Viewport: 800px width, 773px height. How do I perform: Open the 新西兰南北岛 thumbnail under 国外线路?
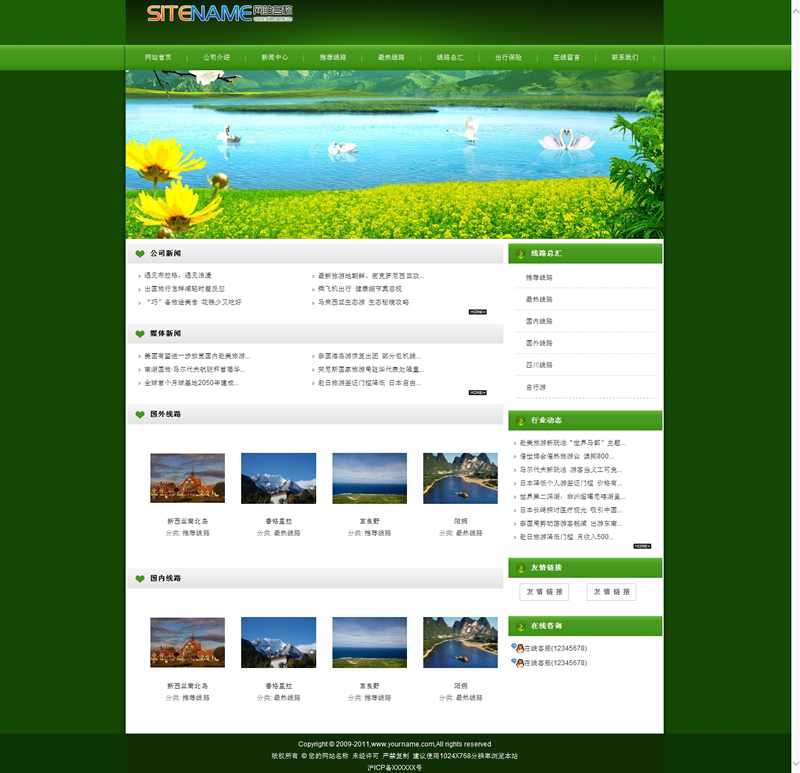pos(187,478)
